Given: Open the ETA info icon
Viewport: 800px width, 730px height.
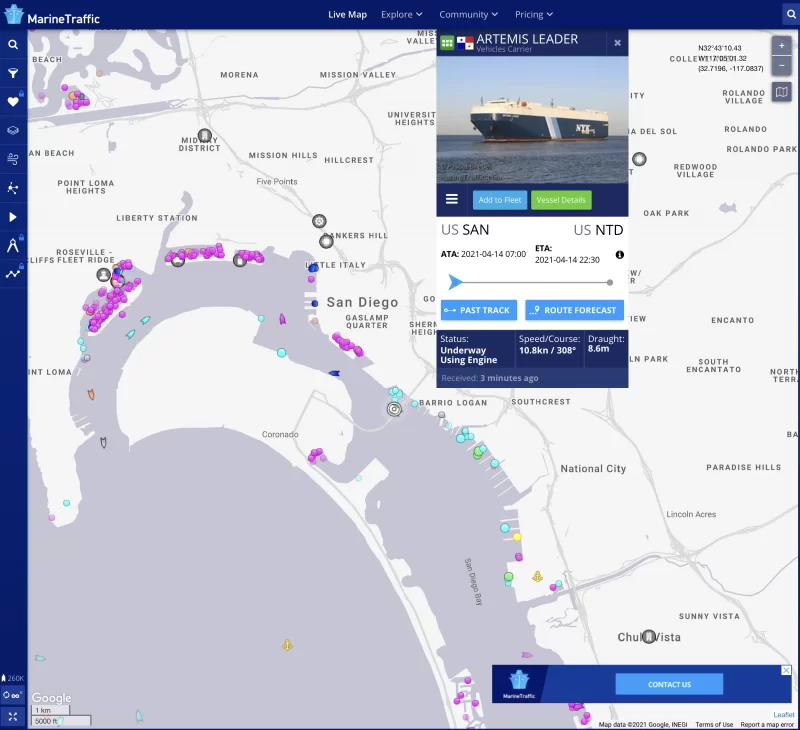Looking at the screenshot, I should pyautogui.click(x=619, y=255).
